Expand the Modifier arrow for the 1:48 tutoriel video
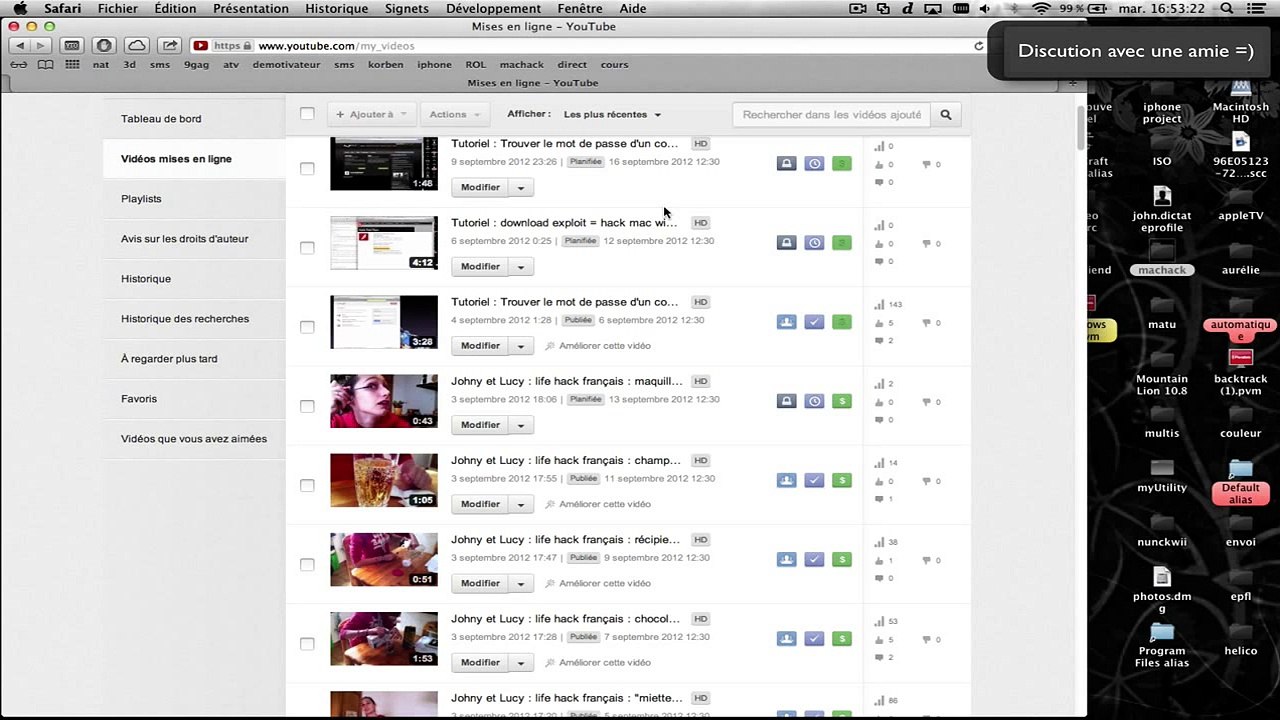 (x=520, y=187)
